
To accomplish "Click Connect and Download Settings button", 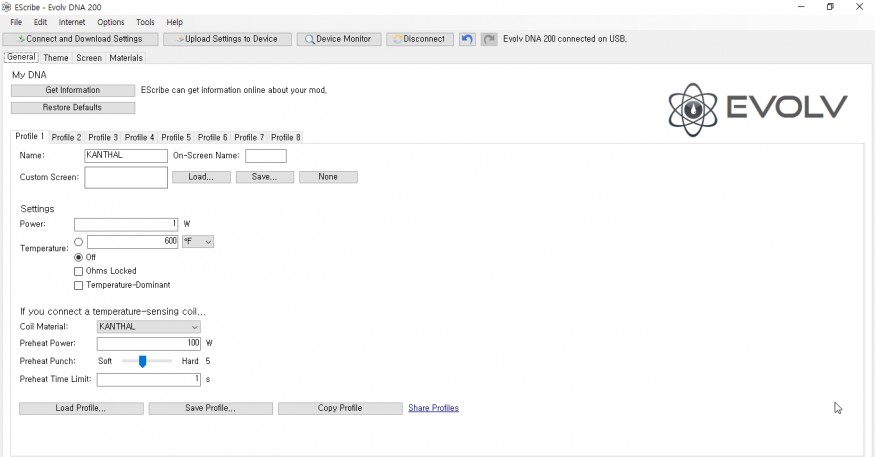I will [x=80, y=39].
